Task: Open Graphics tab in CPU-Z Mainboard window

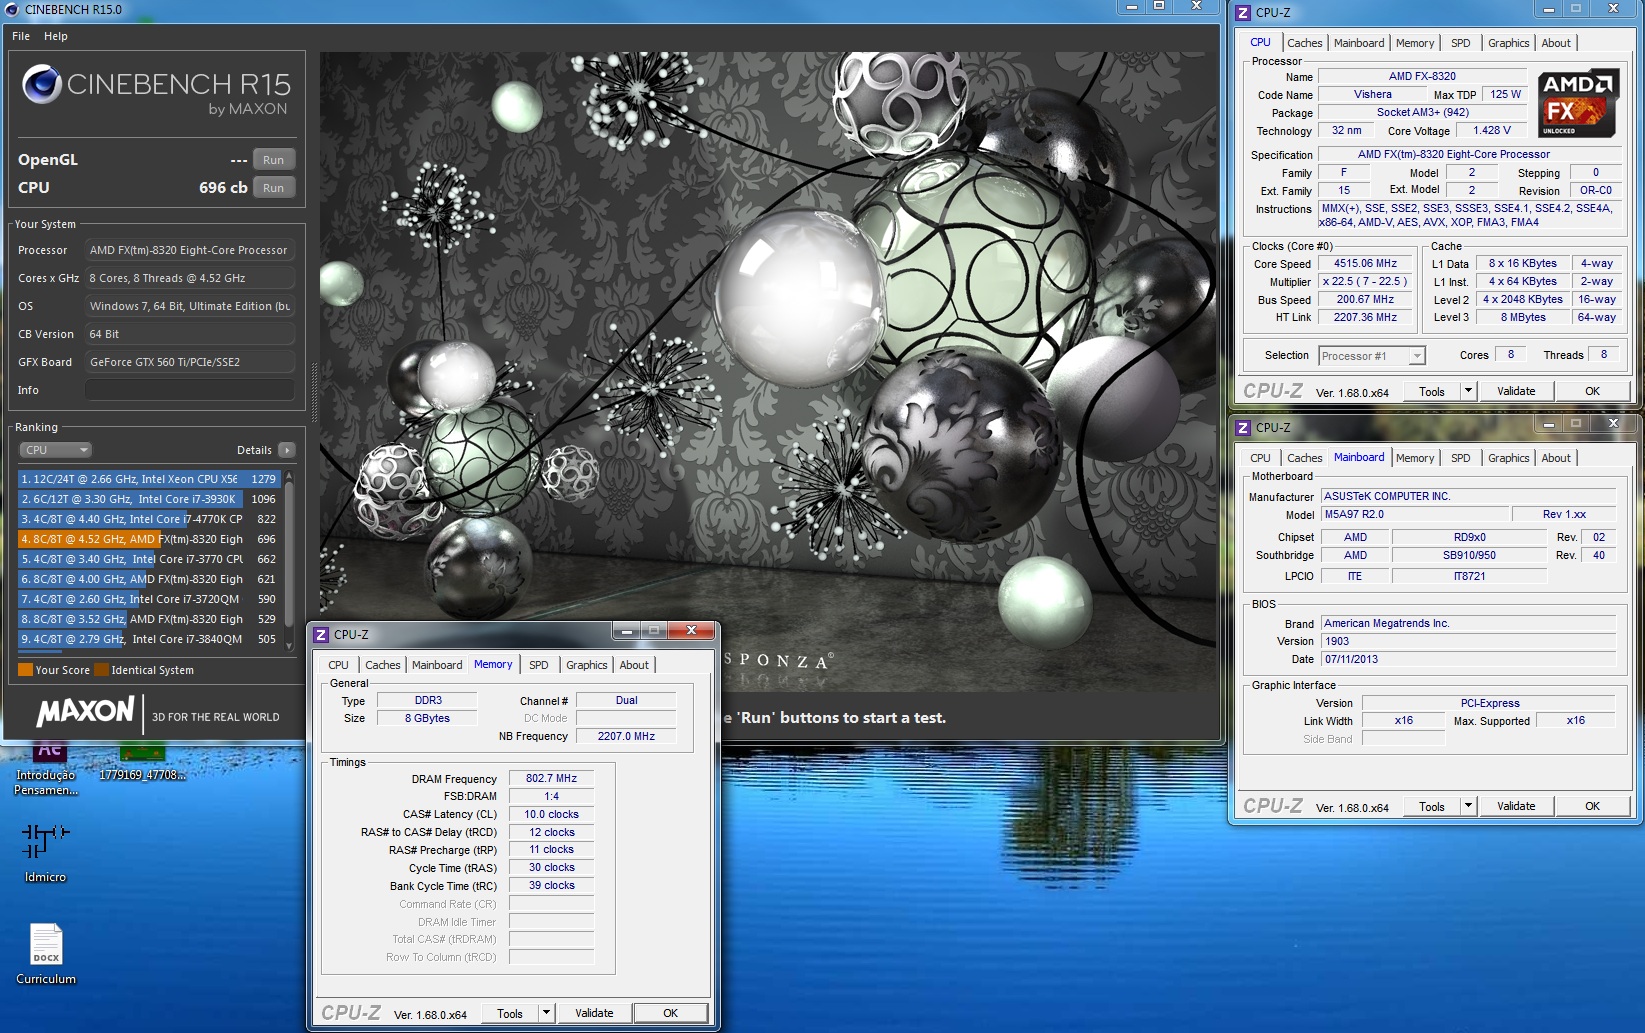Action: pyautogui.click(x=1508, y=458)
